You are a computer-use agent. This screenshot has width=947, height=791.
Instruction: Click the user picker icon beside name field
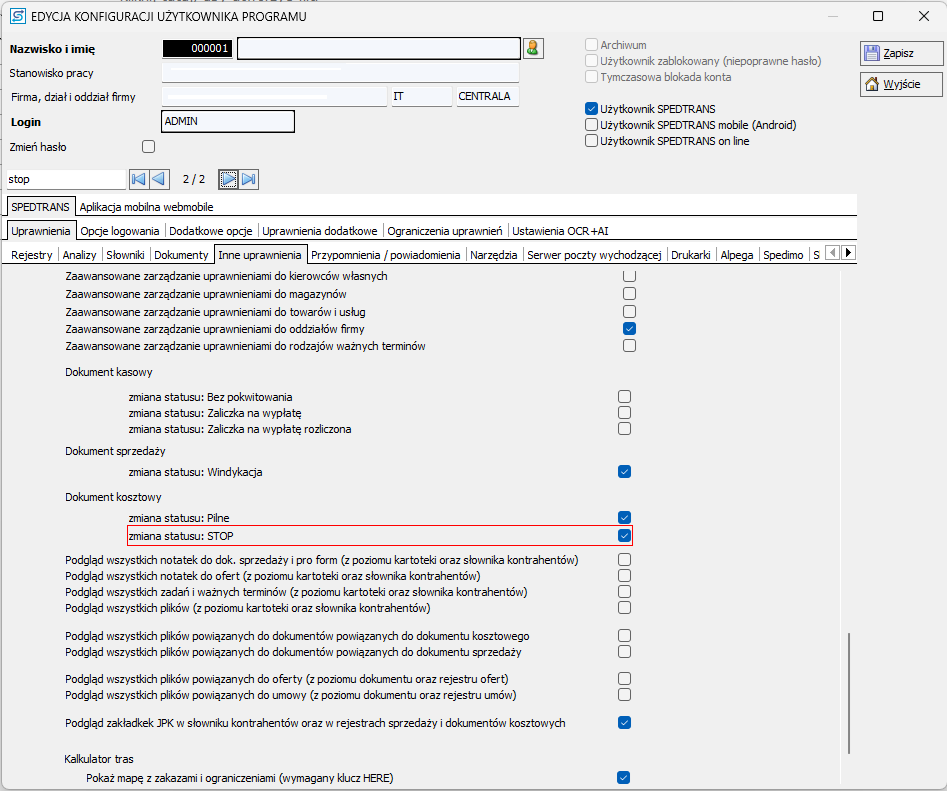pyautogui.click(x=532, y=48)
